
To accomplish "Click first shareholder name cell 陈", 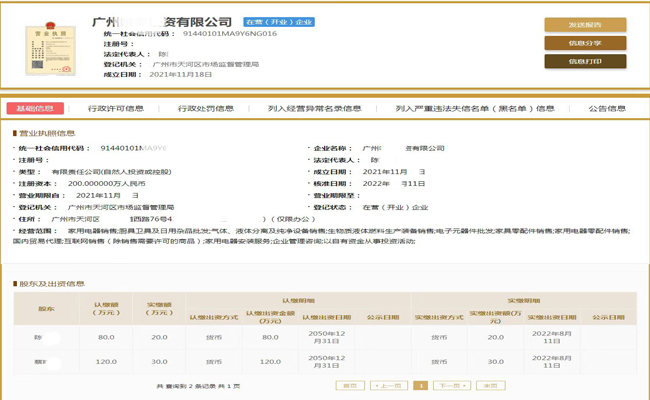I will pyautogui.click(x=46, y=337).
